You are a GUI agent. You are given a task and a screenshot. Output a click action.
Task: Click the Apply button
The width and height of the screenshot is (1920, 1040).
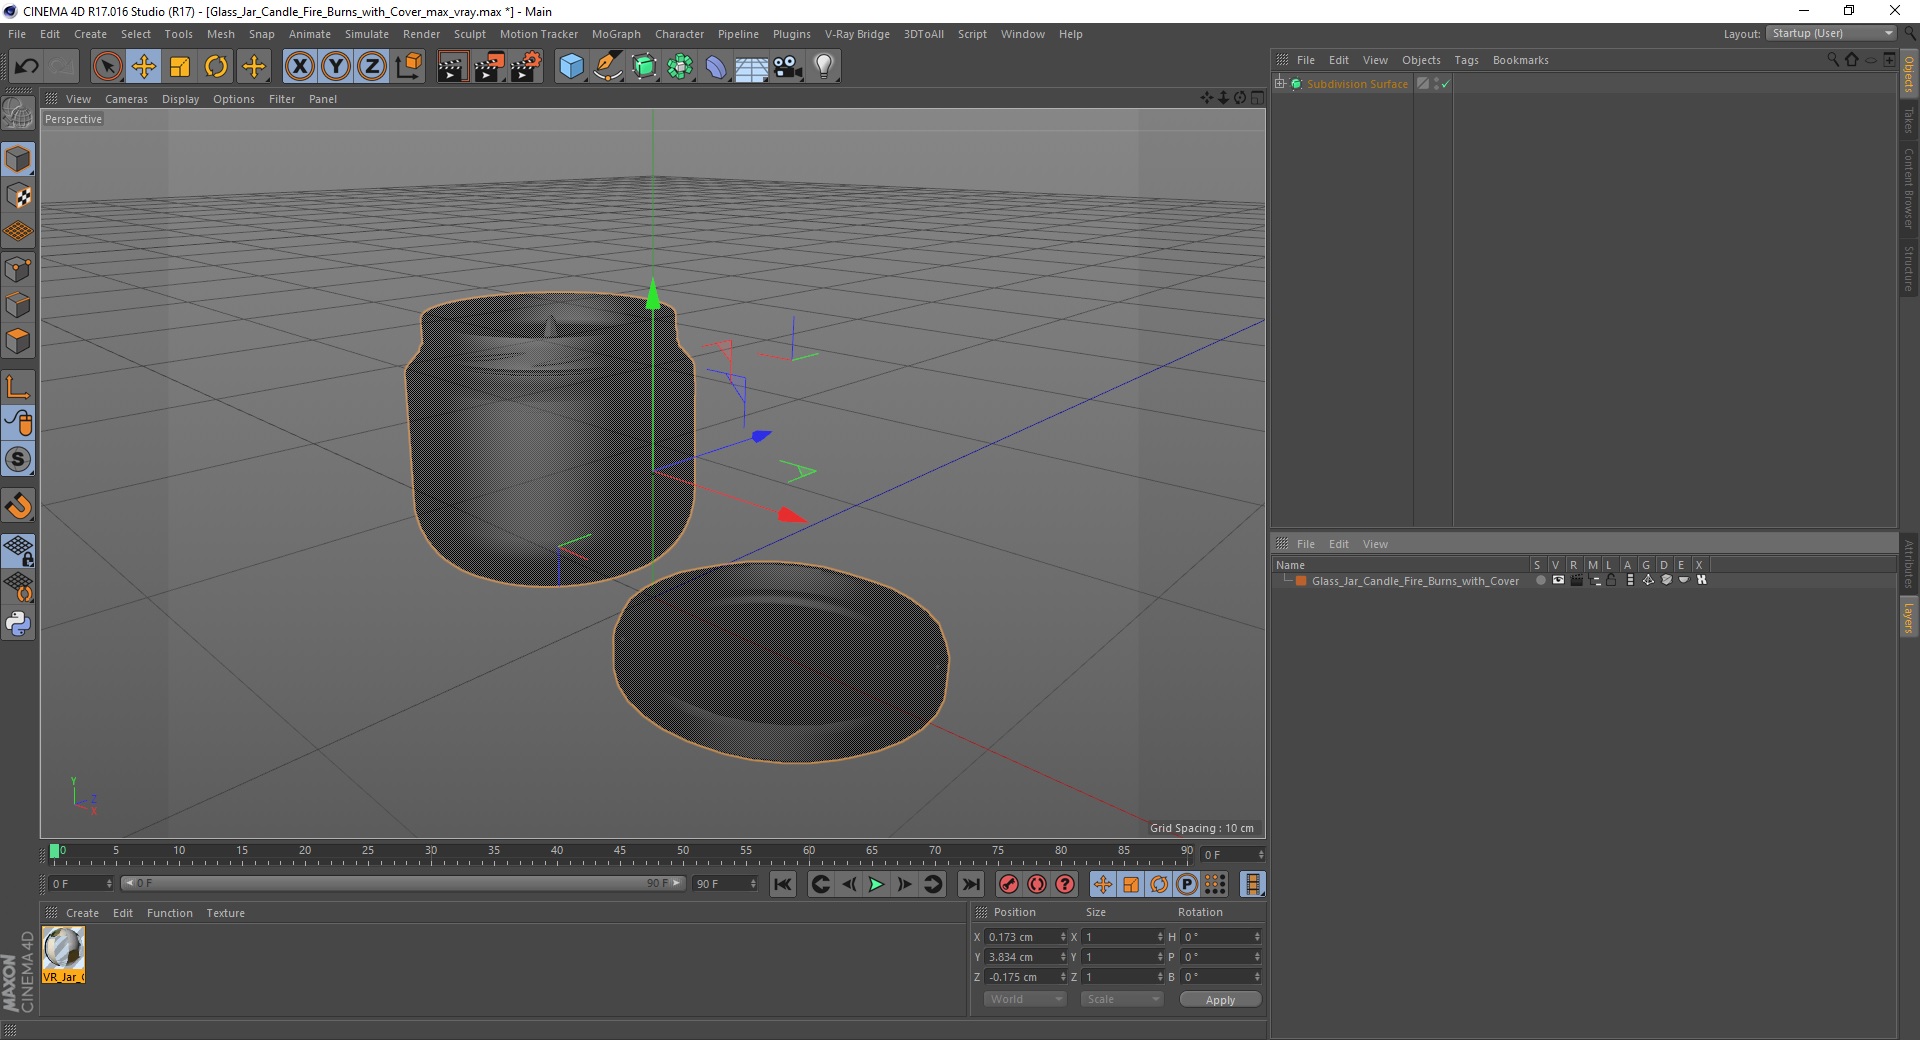[1220, 1000]
